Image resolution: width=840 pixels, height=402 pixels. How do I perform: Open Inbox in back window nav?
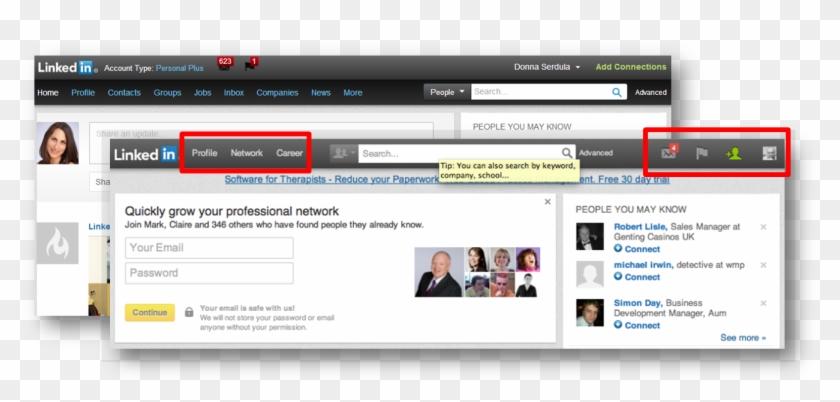tap(234, 93)
